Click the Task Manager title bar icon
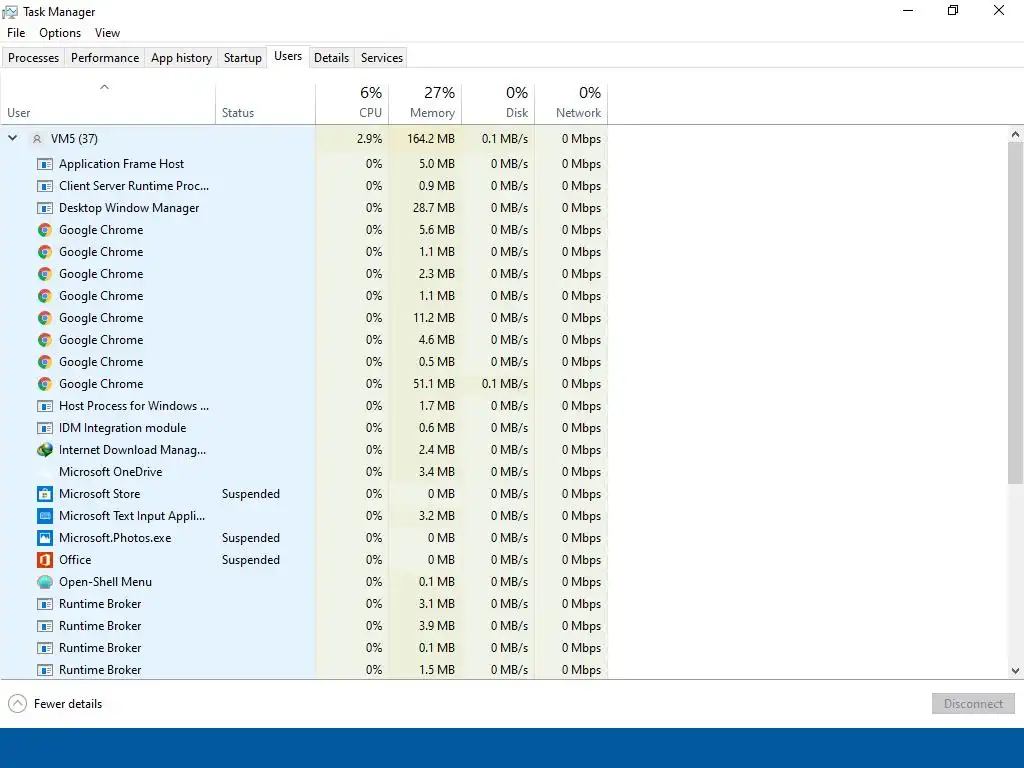Image resolution: width=1024 pixels, height=768 pixels. click(10, 12)
